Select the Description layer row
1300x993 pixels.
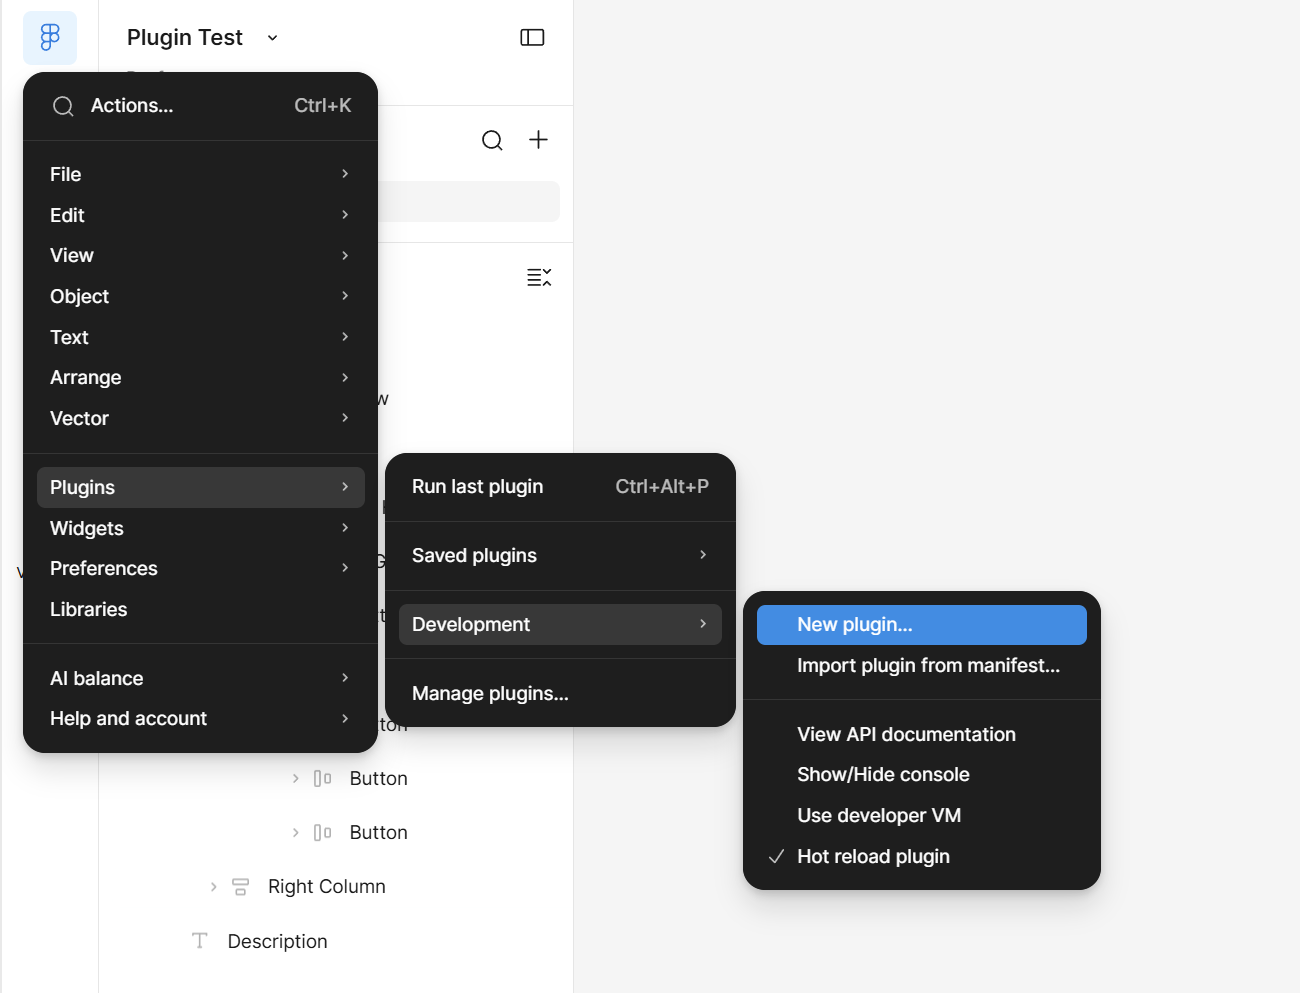[336, 941]
